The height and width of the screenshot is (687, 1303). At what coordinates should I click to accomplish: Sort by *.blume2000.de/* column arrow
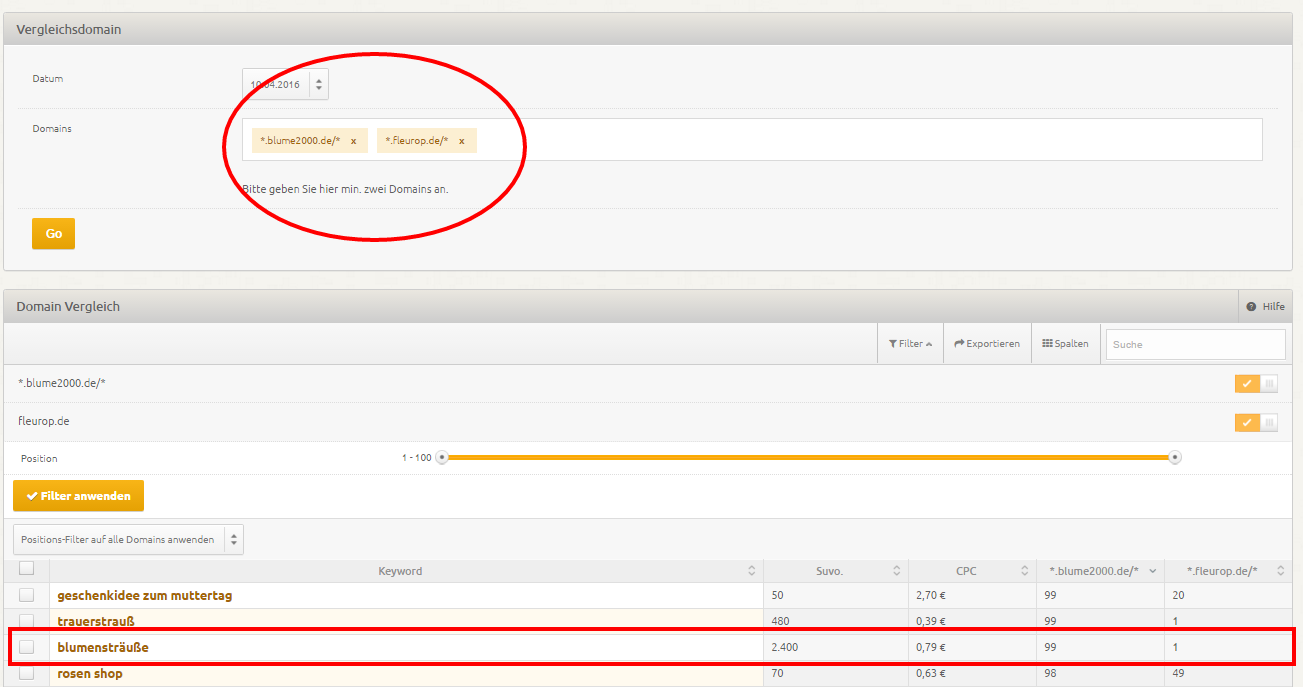[1153, 571]
